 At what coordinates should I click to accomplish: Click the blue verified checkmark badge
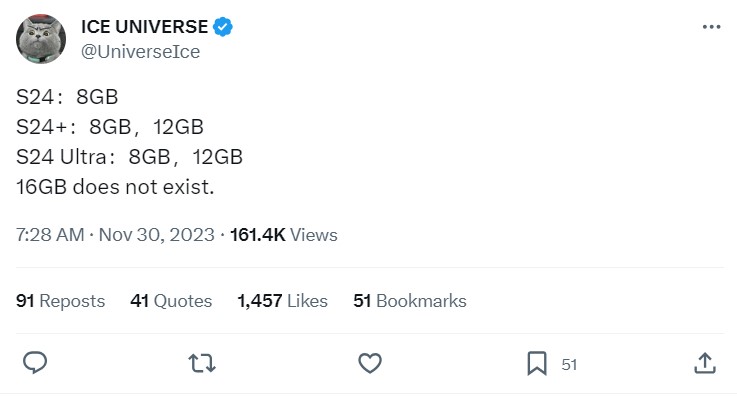click(223, 27)
